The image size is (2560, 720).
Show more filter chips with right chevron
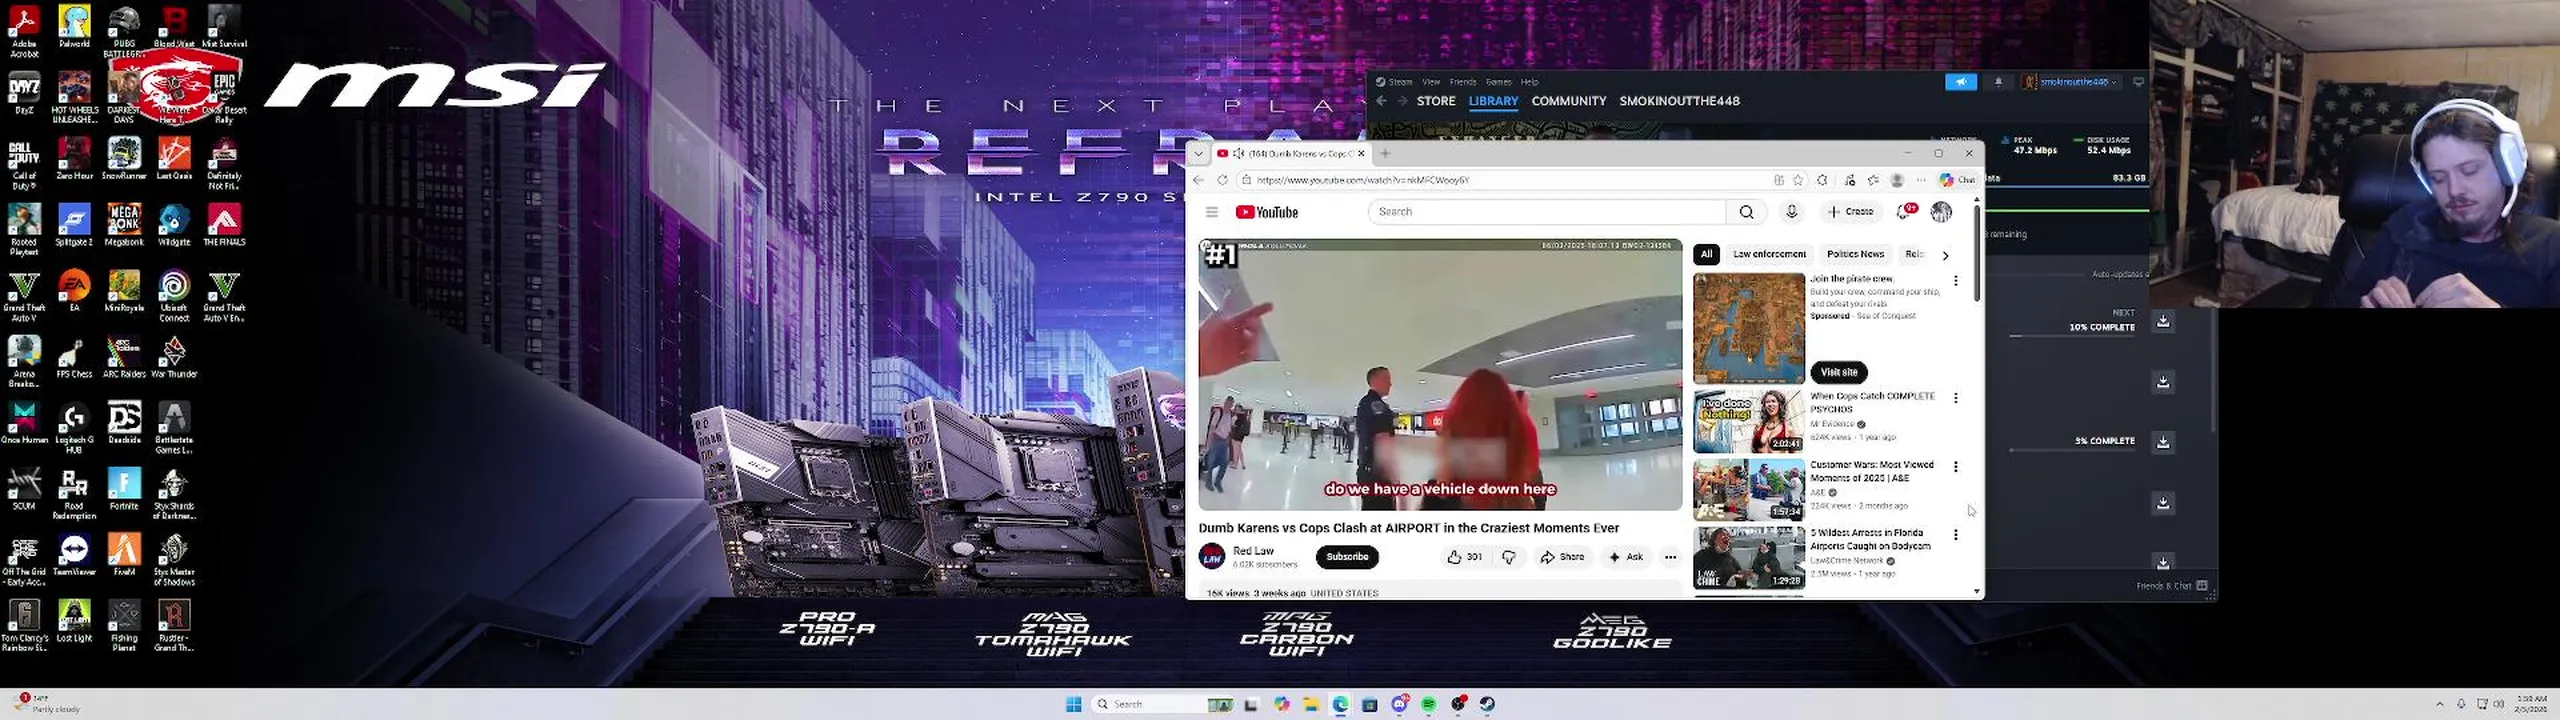[1945, 255]
